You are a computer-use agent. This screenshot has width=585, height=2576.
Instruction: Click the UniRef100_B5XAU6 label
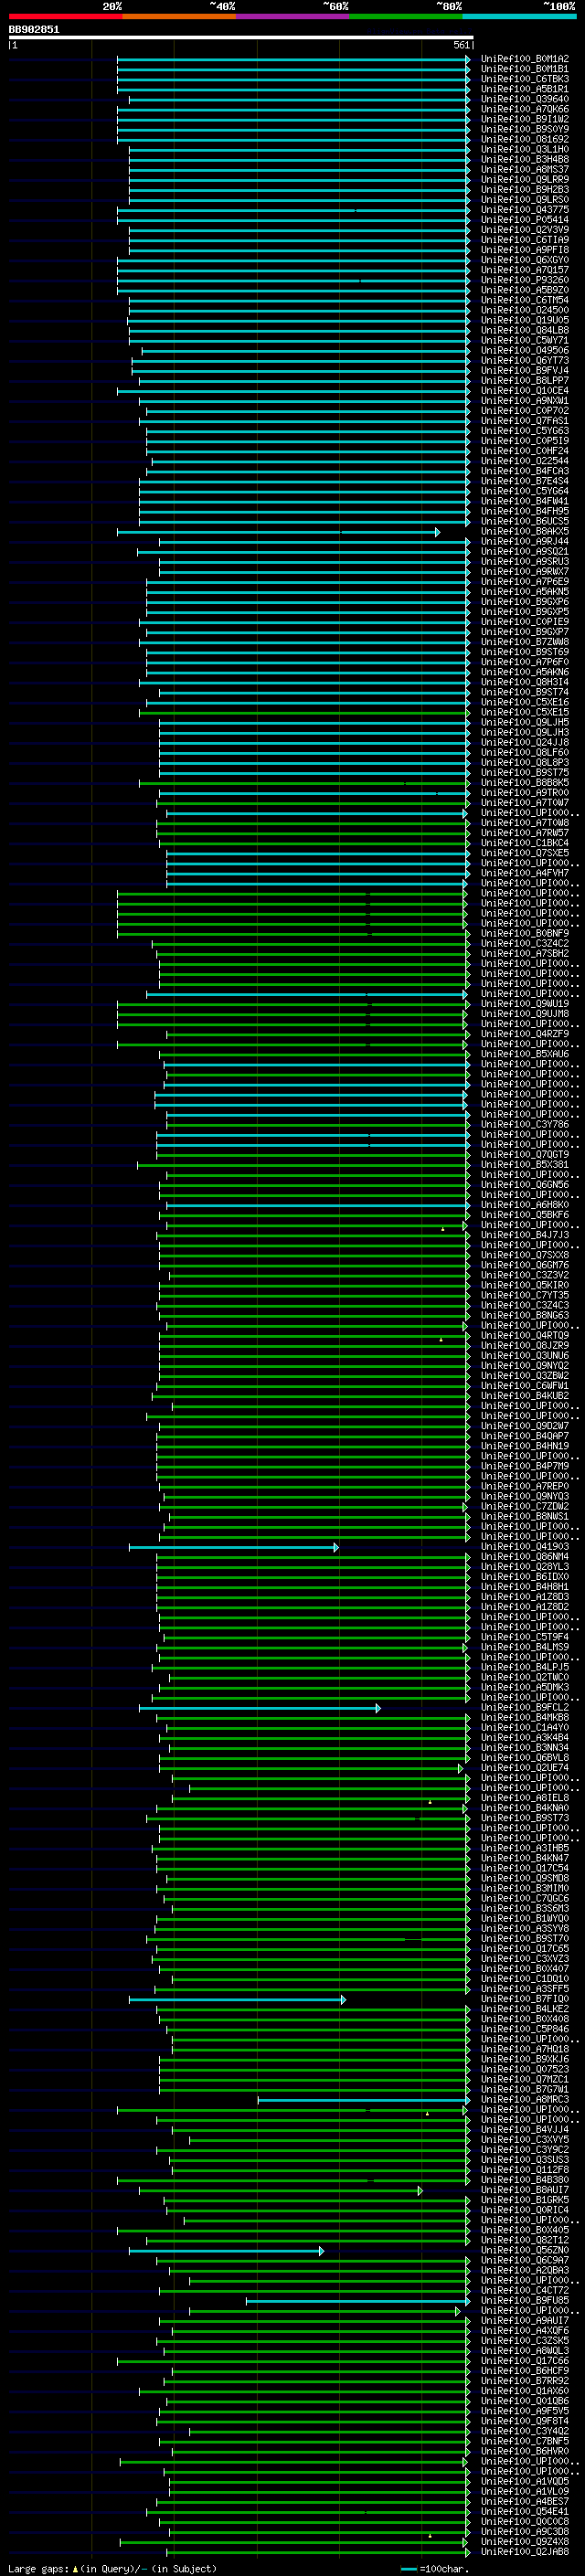pyautogui.click(x=524, y=1054)
